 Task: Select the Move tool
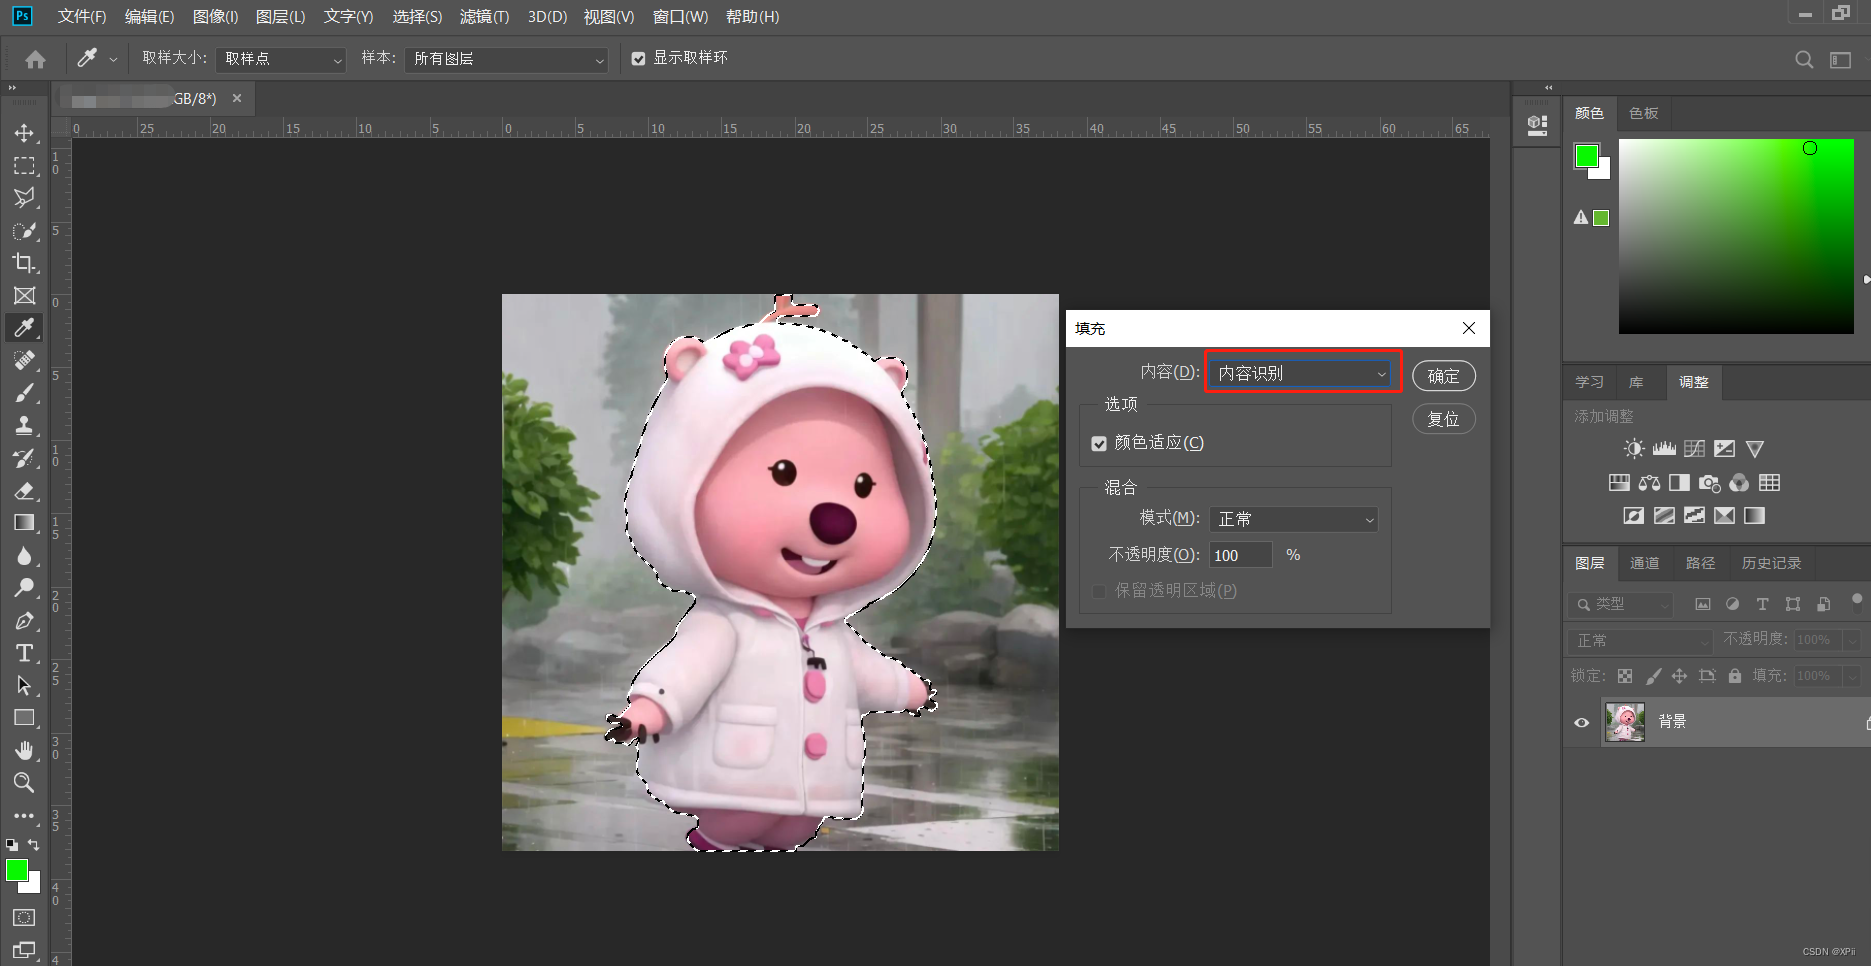coord(24,133)
